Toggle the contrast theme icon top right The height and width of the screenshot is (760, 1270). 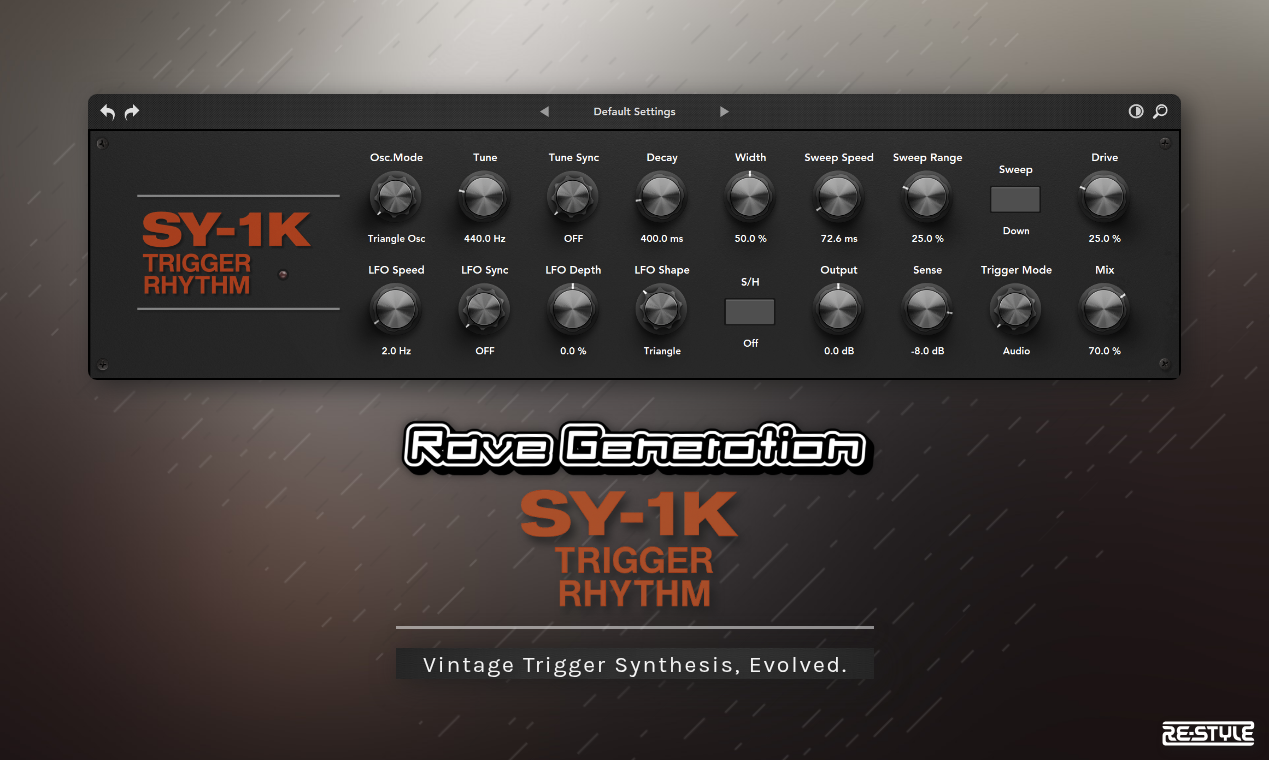coord(1136,111)
